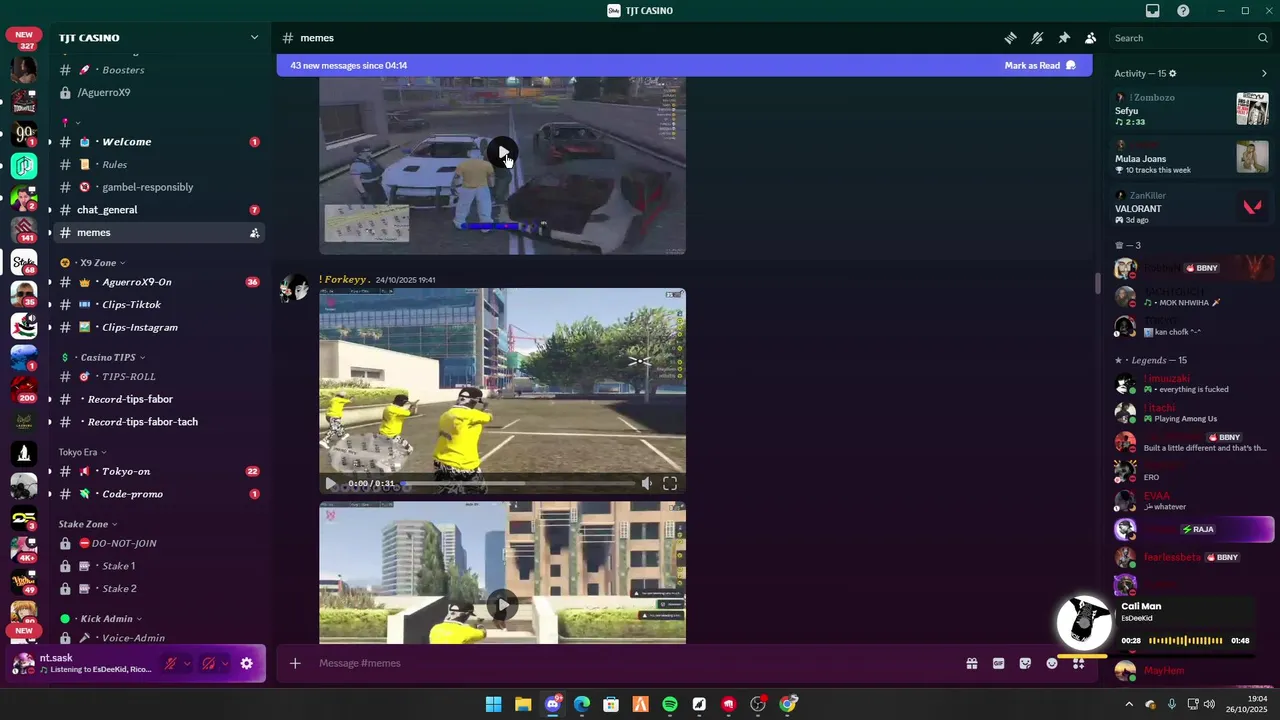Toggle the member list
This screenshot has width=1280, height=720.
(x=1090, y=38)
